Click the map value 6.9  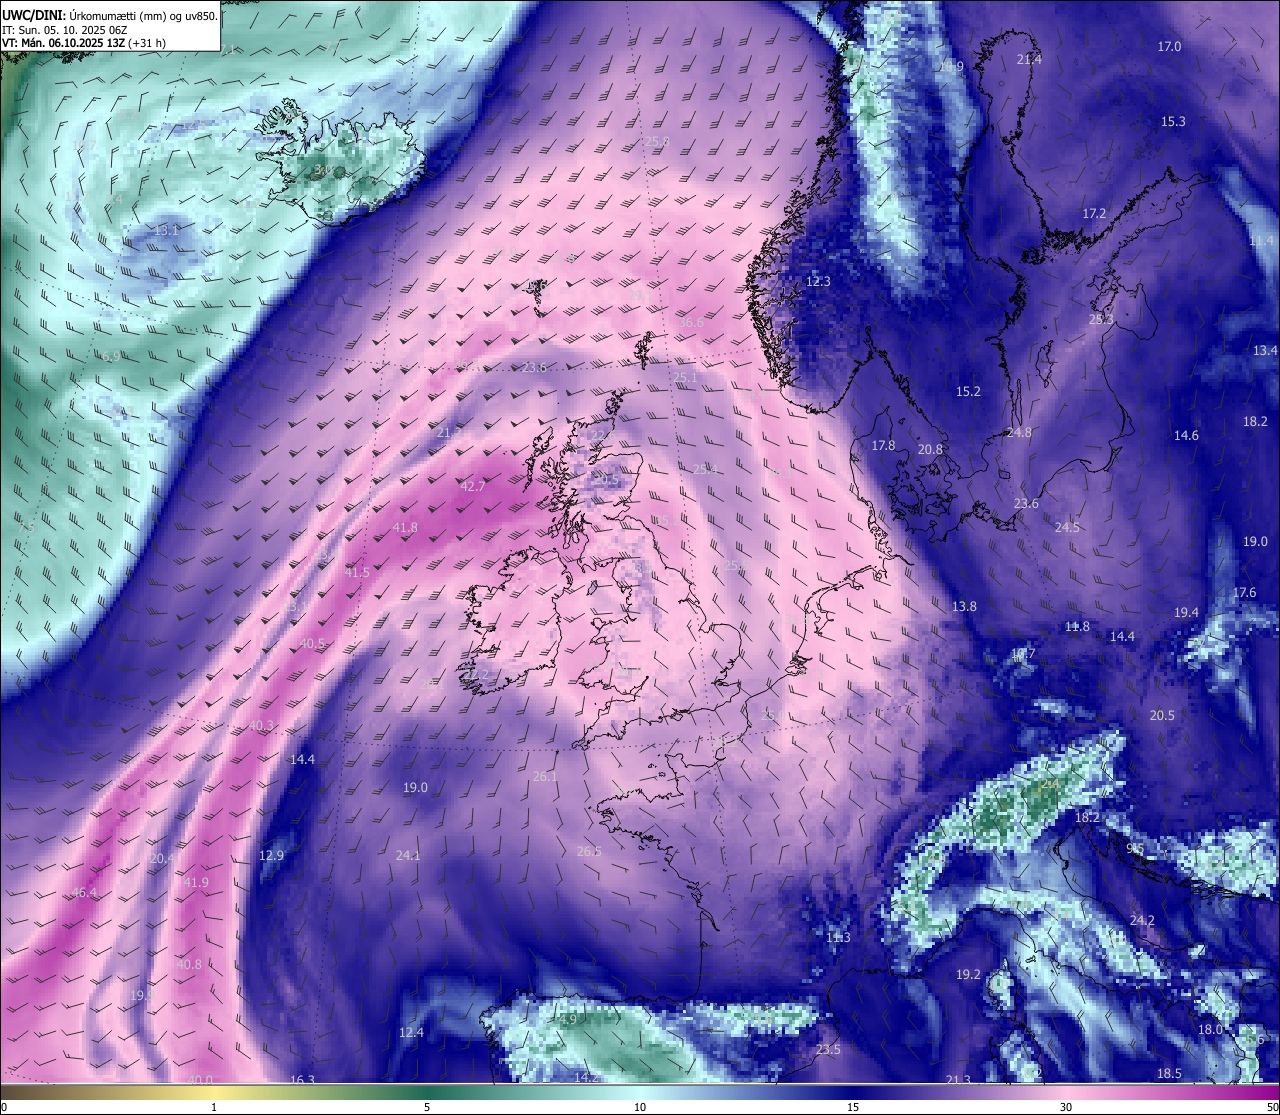click(x=111, y=356)
